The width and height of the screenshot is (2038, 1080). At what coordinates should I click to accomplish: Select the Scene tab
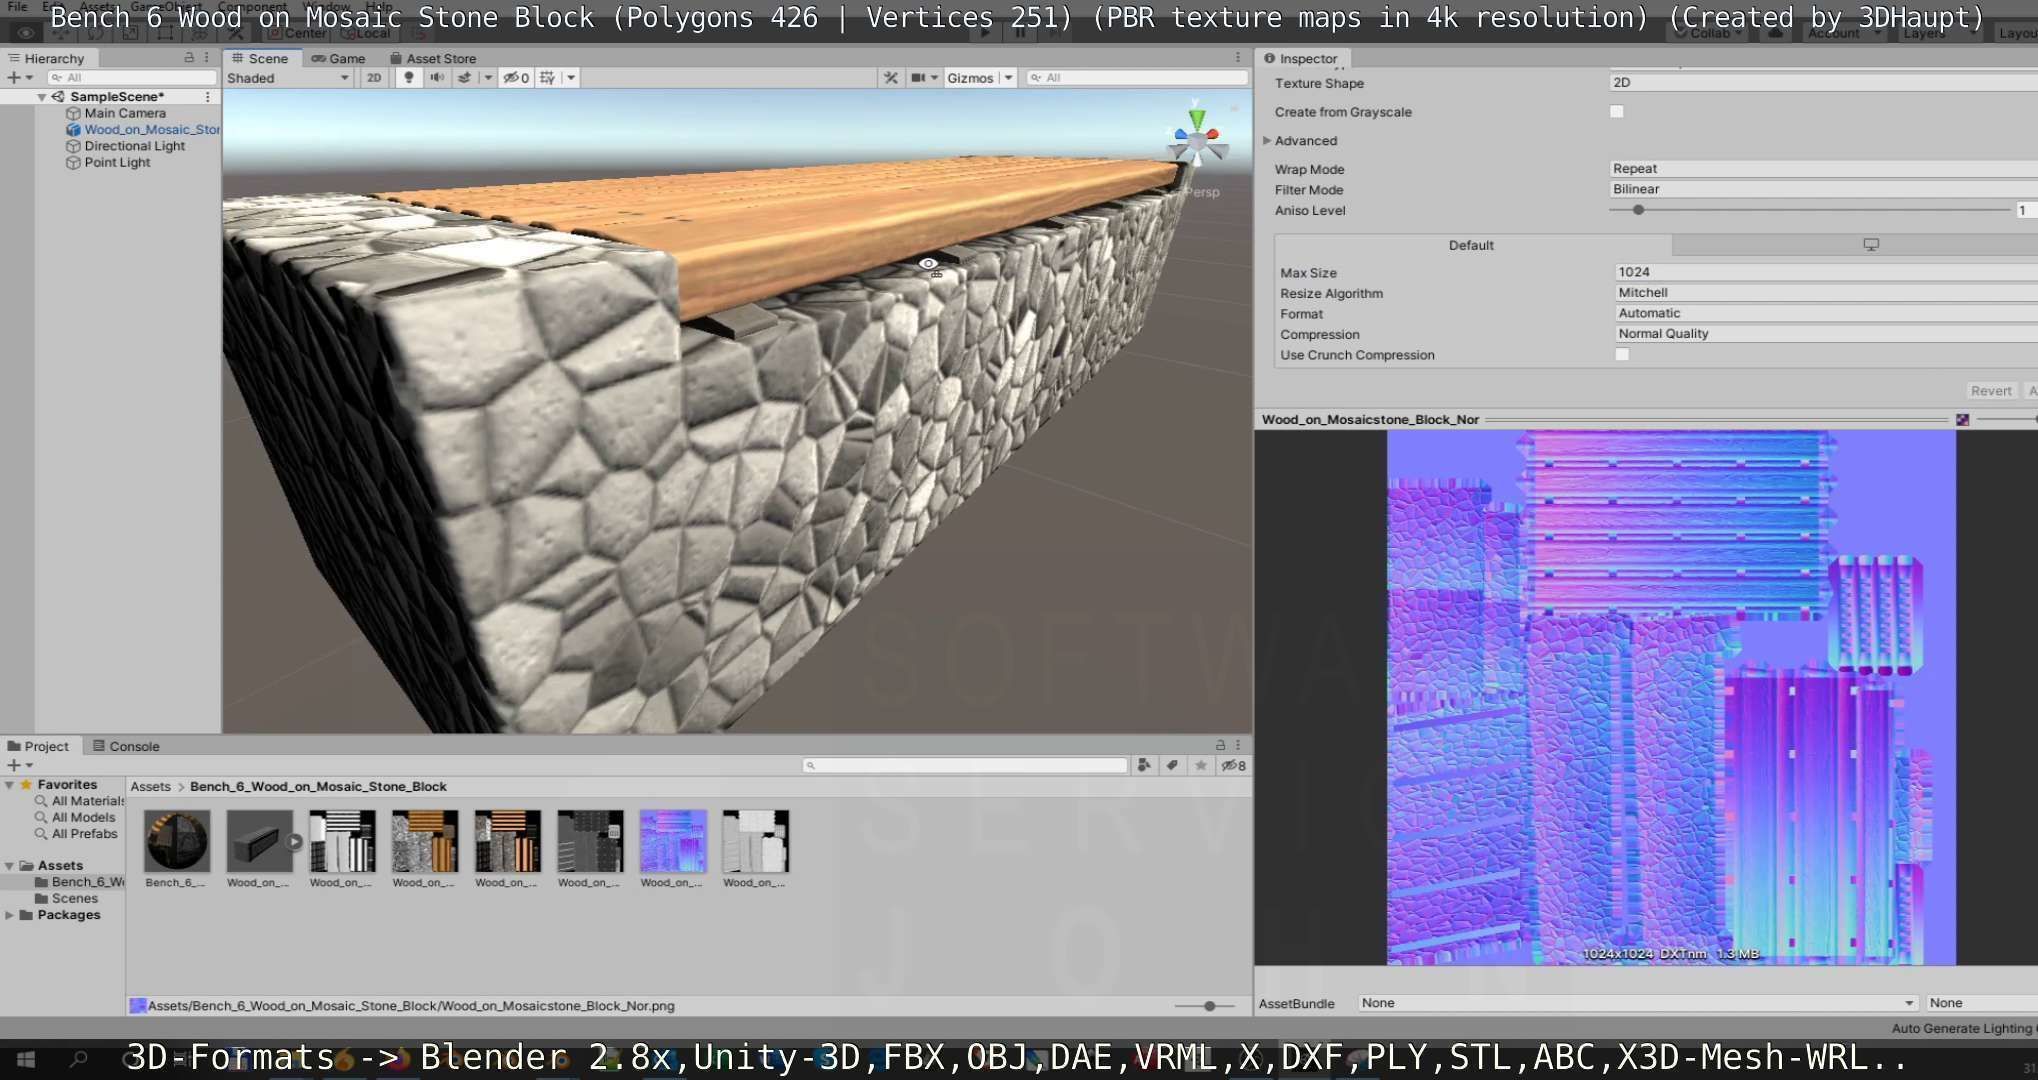tap(260, 58)
